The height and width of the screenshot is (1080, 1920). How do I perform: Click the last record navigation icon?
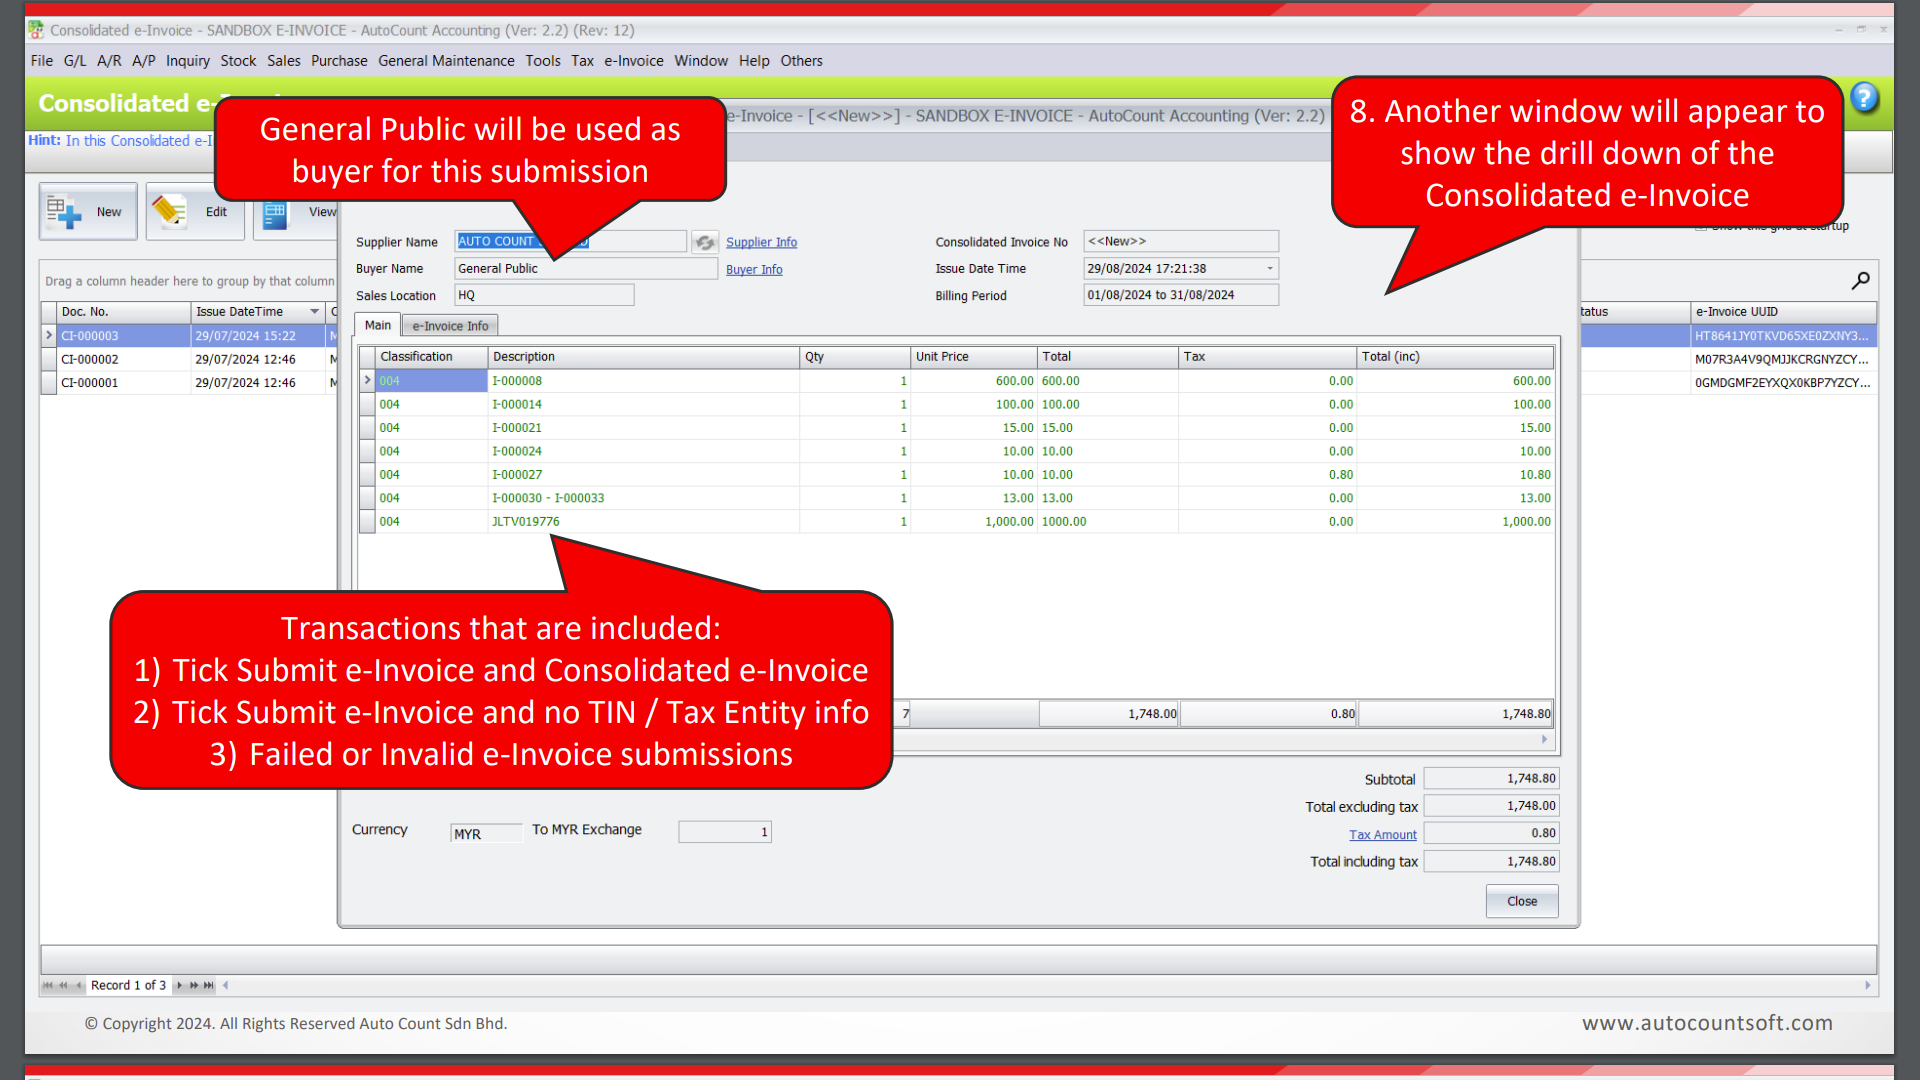[x=208, y=985]
